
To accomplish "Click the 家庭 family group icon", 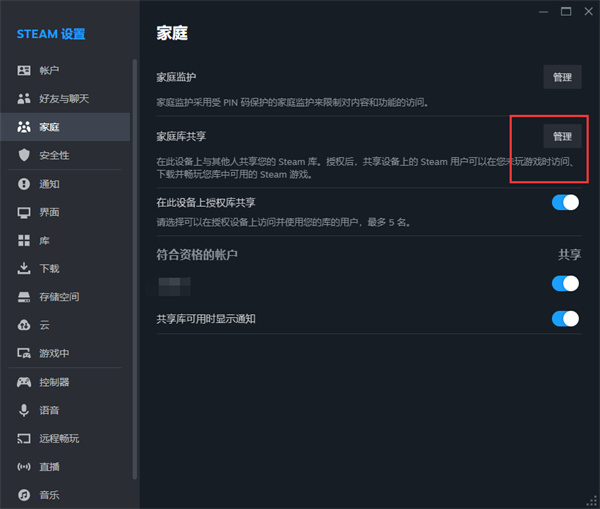I will pyautogui.click(x=24, y=127).
